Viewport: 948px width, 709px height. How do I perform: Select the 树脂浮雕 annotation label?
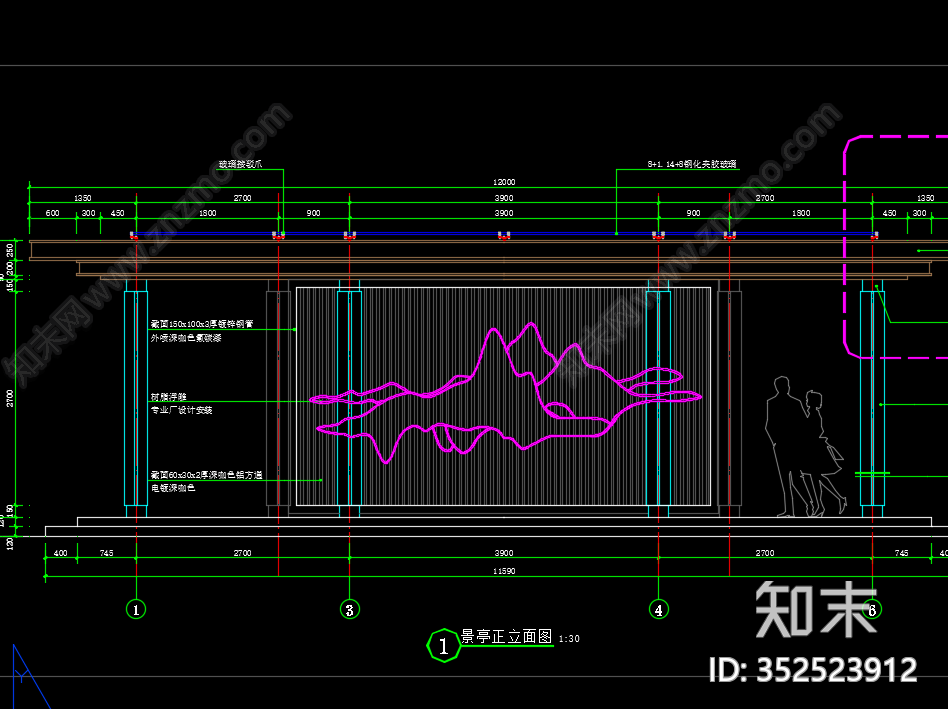[166, 396]
